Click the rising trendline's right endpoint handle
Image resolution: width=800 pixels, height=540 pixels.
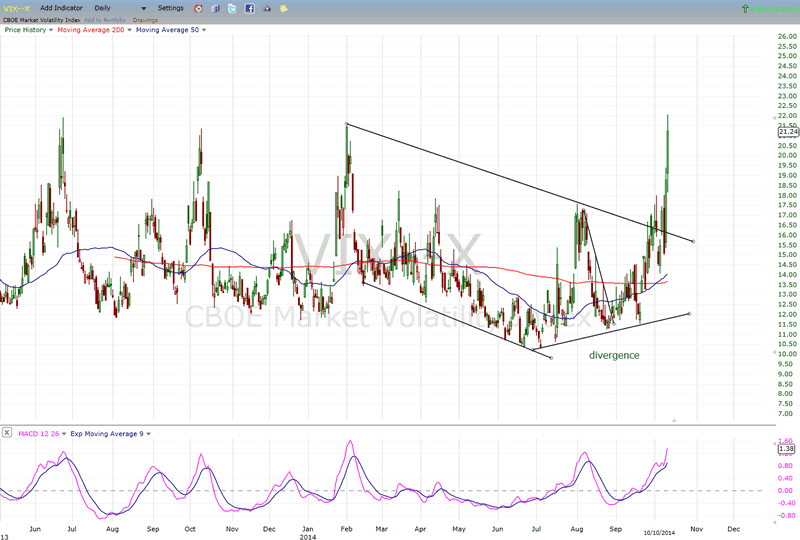(690, 313)
